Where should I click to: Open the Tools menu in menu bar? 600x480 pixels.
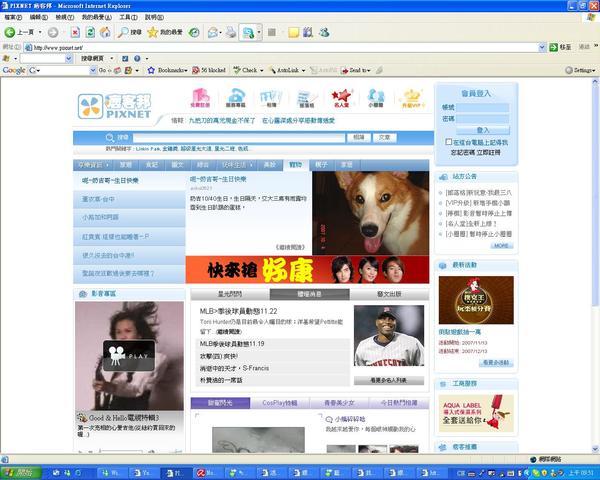[128, 17]
